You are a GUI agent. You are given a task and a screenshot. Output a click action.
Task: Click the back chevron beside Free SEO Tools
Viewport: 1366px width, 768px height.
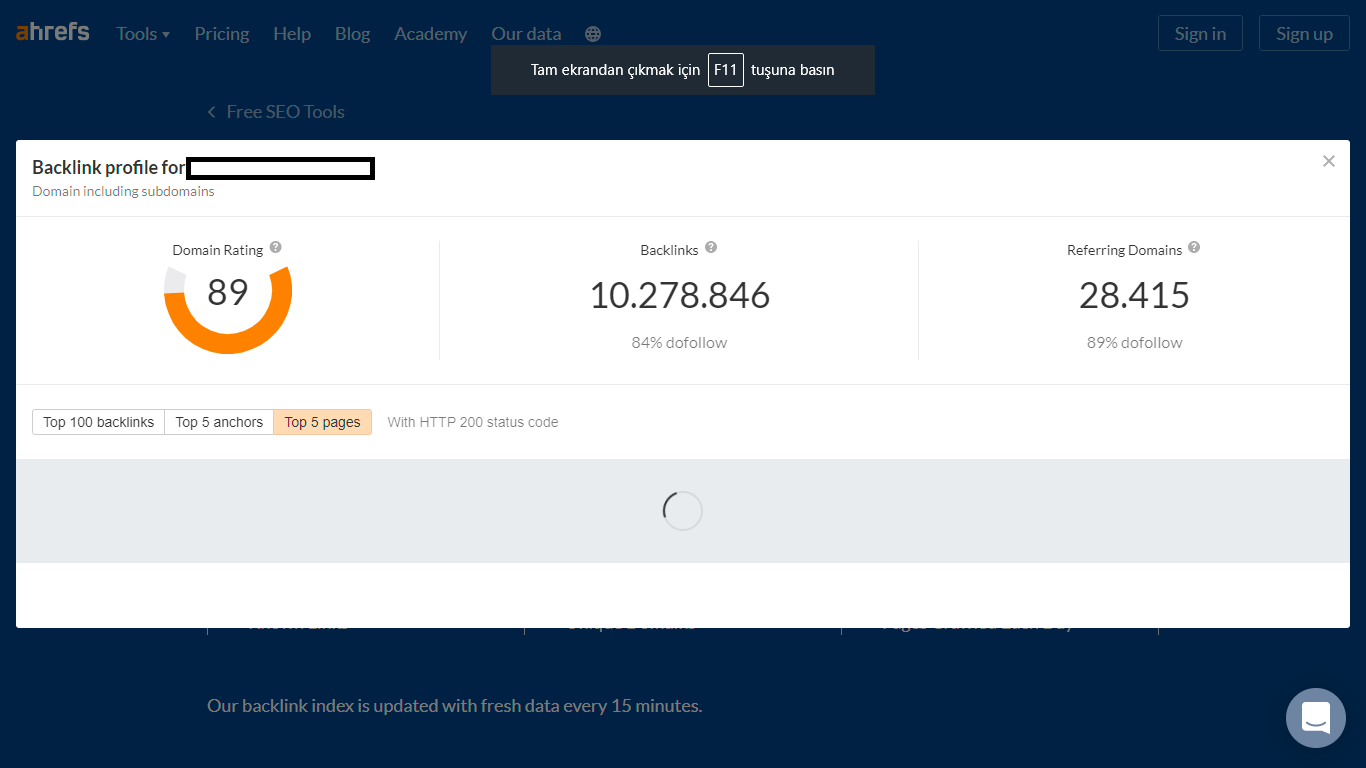point(211,112)
